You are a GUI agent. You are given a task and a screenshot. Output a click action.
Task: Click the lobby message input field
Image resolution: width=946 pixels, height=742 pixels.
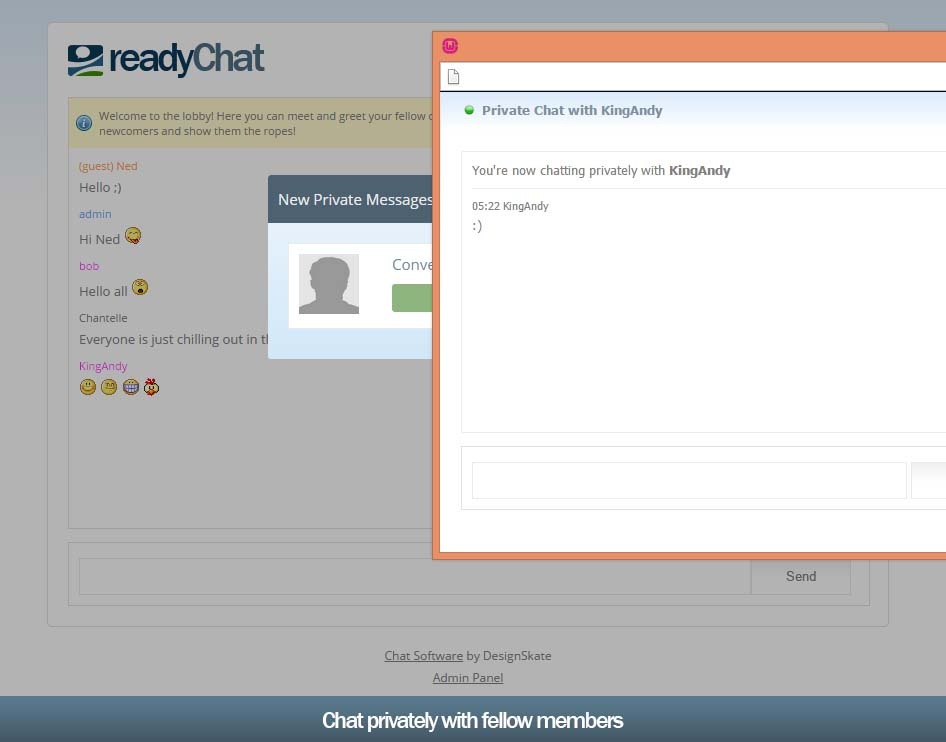(x=415, y=576)
